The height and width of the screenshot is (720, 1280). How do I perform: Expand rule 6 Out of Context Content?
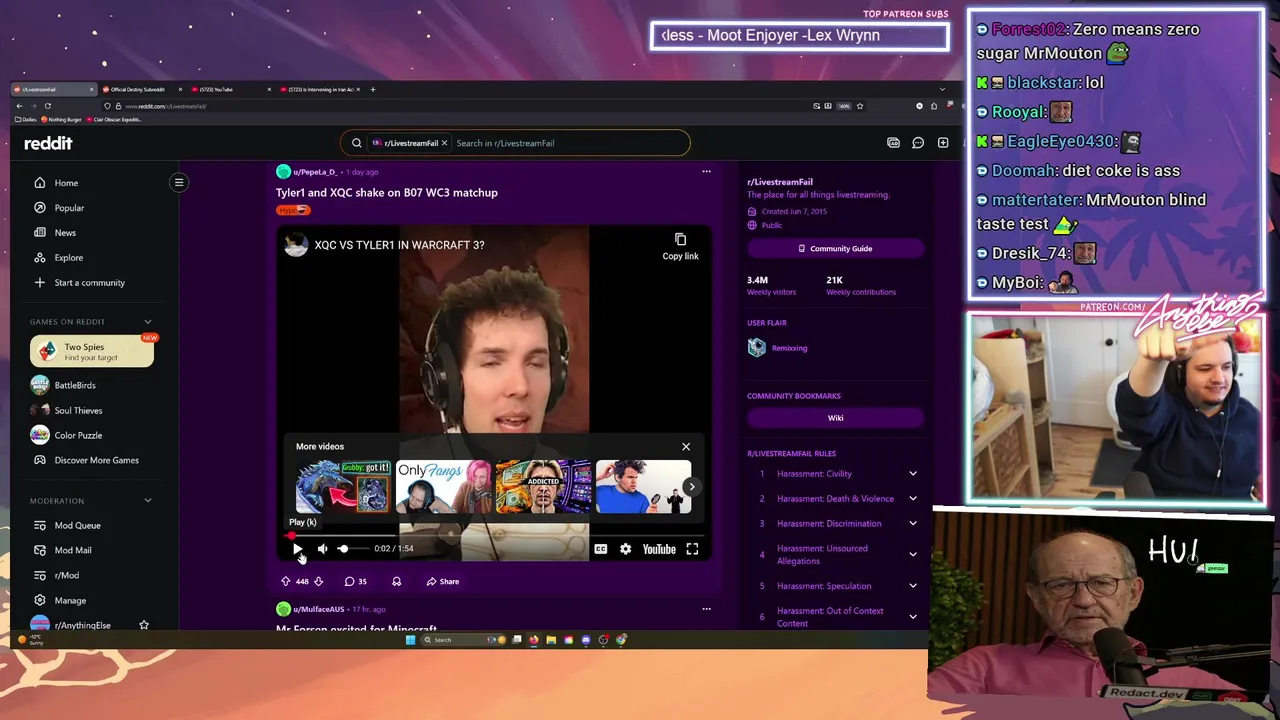click(912, 617)
